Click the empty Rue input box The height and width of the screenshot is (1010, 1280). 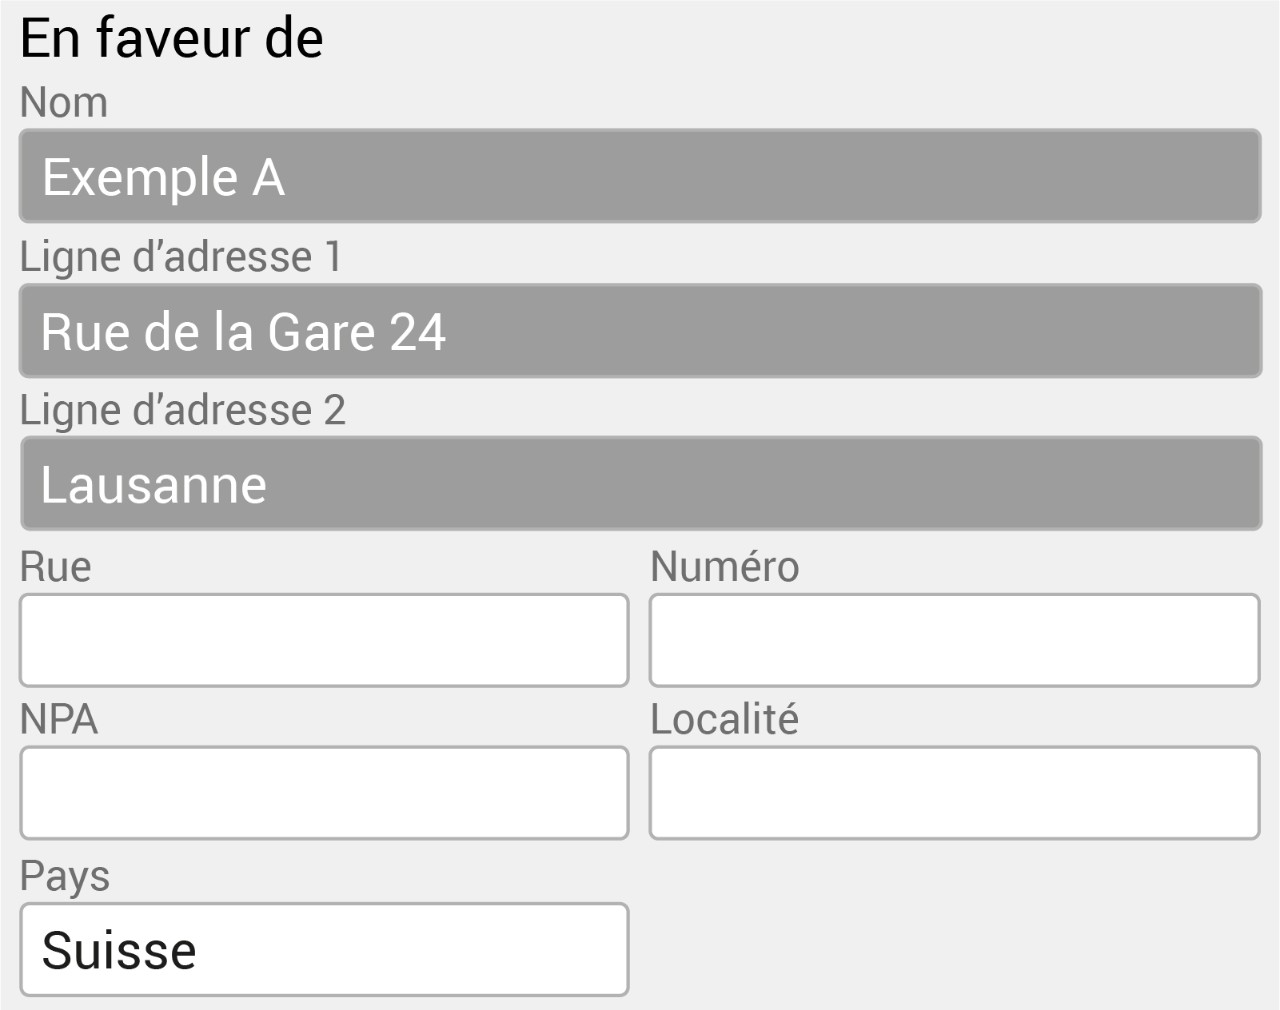tap(324, 640)
